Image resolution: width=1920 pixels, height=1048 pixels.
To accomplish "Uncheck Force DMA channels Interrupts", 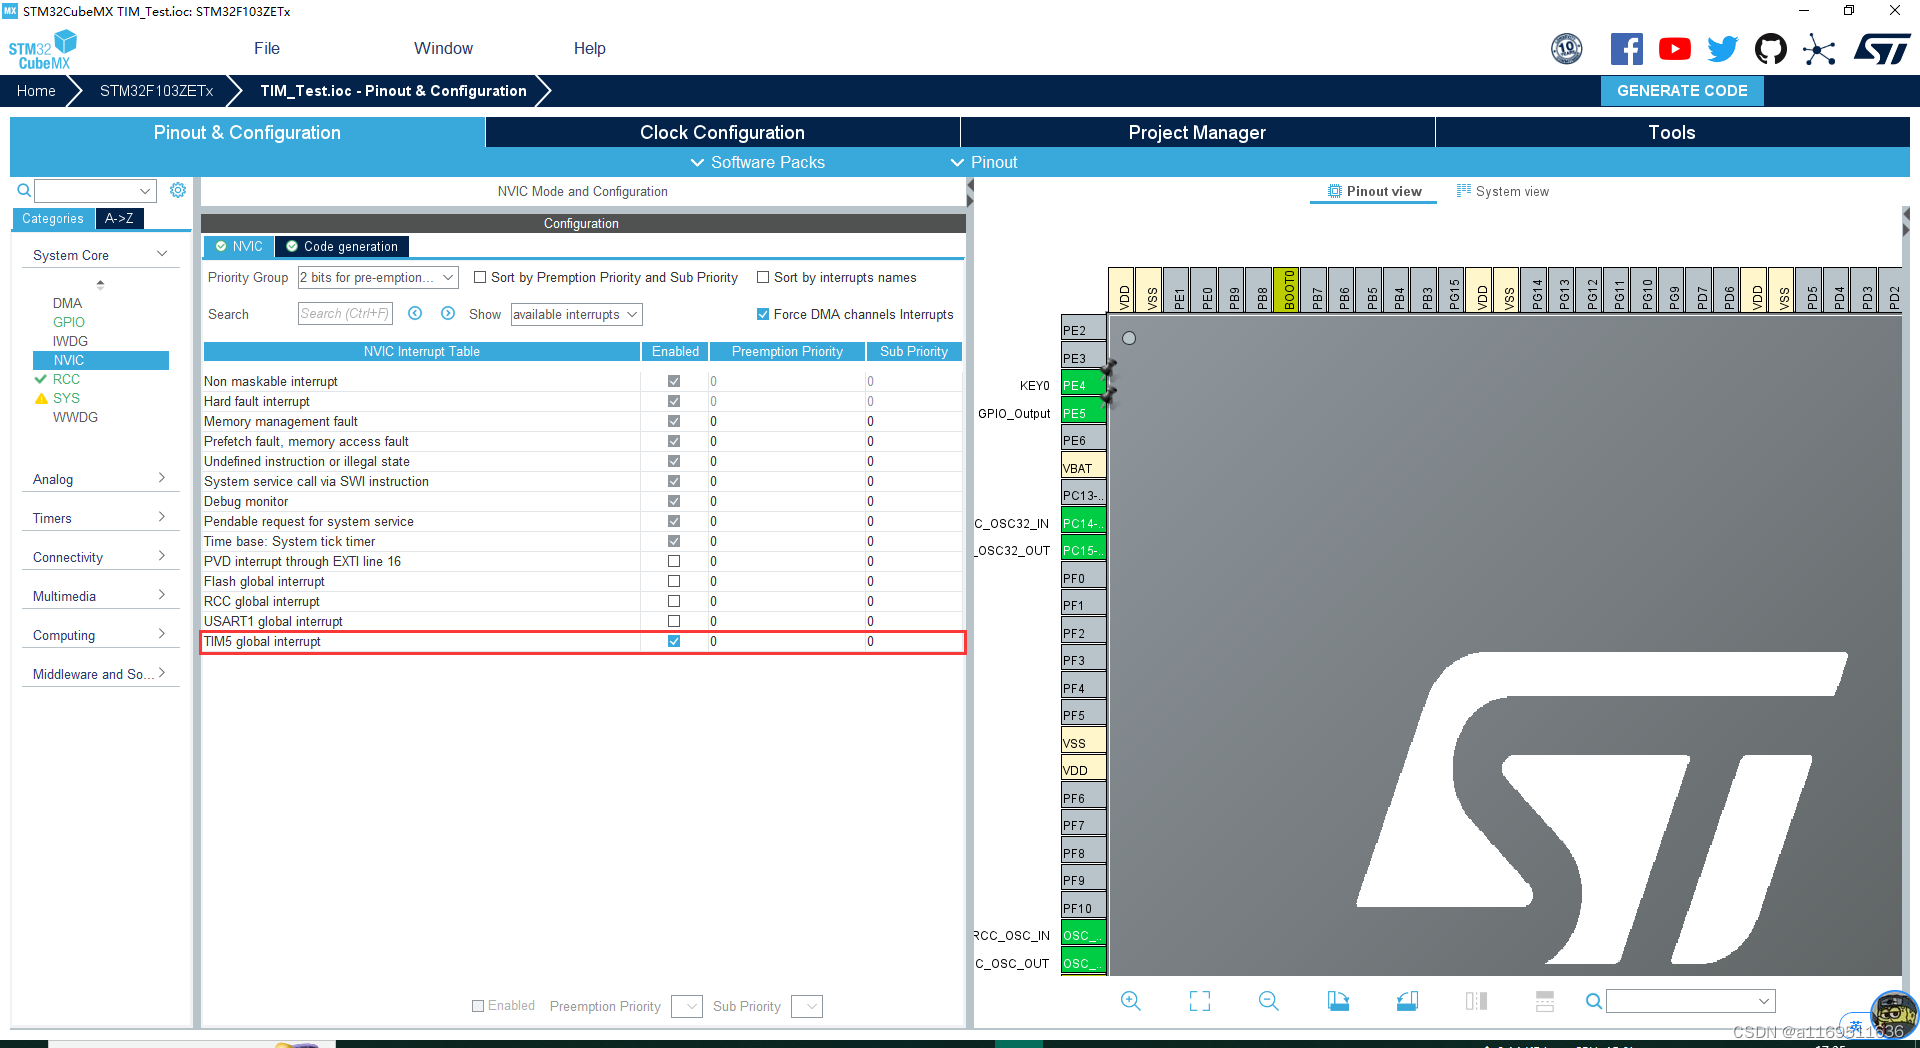I will (x=763, y=314).
